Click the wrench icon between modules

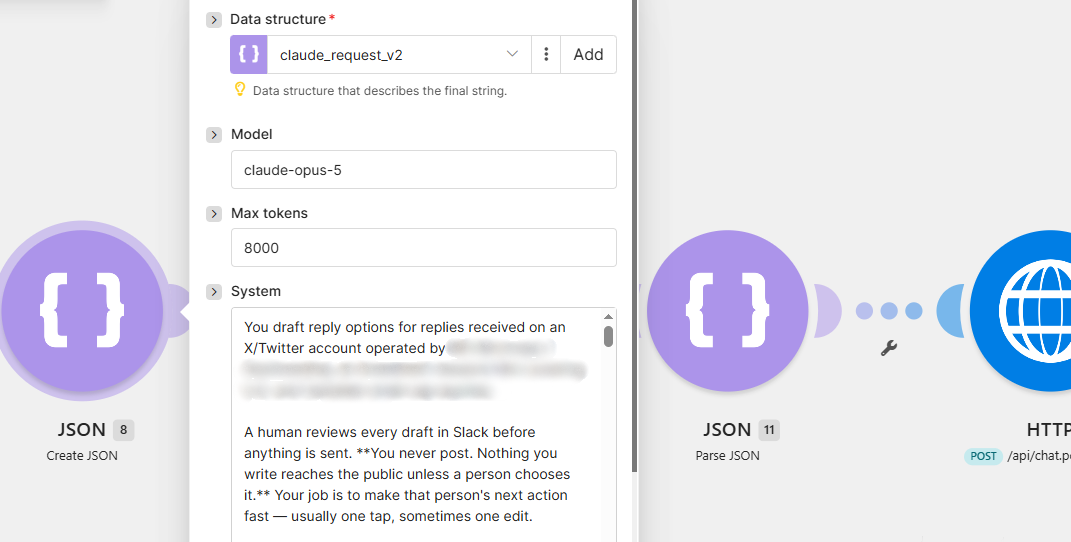[889, 348]
